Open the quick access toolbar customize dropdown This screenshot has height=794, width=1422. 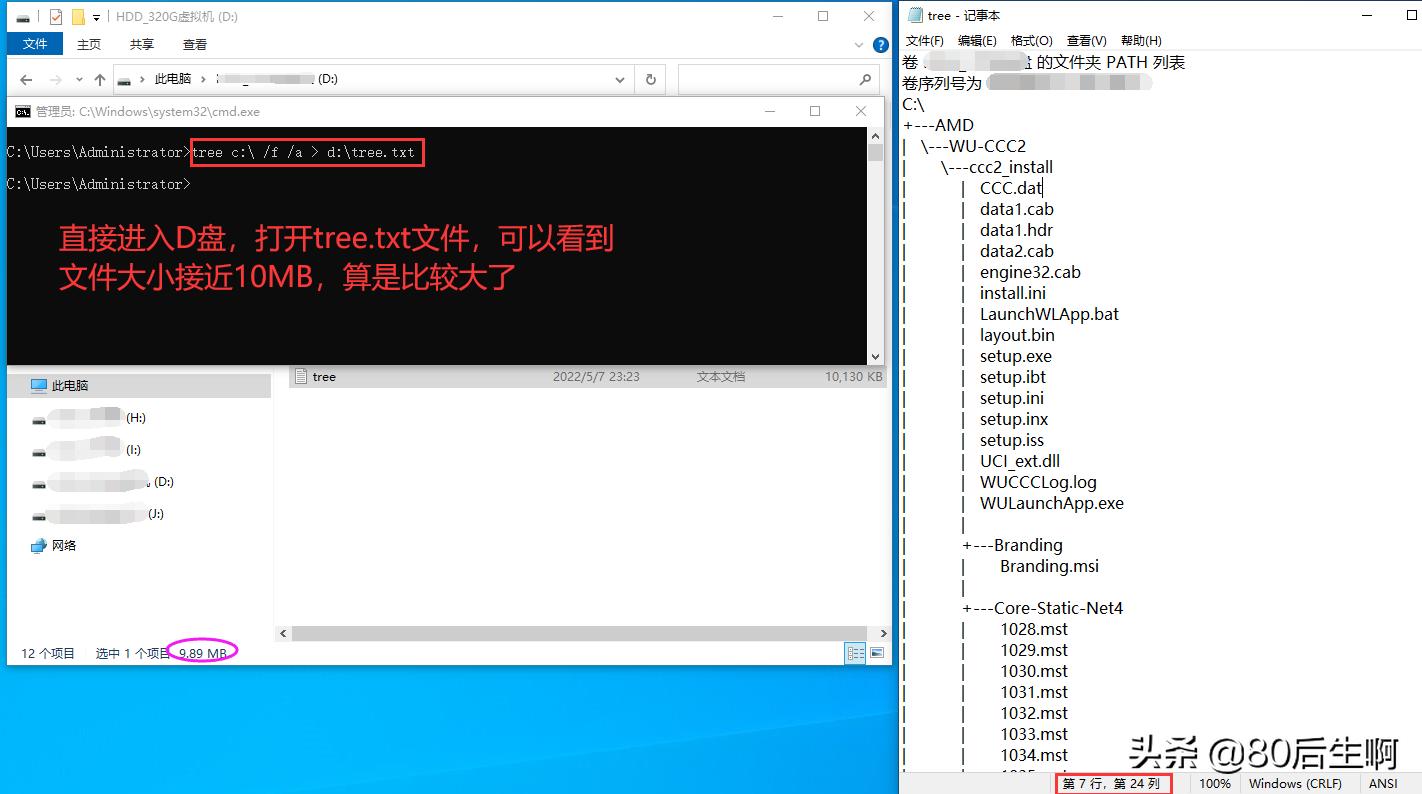point(96,17)
